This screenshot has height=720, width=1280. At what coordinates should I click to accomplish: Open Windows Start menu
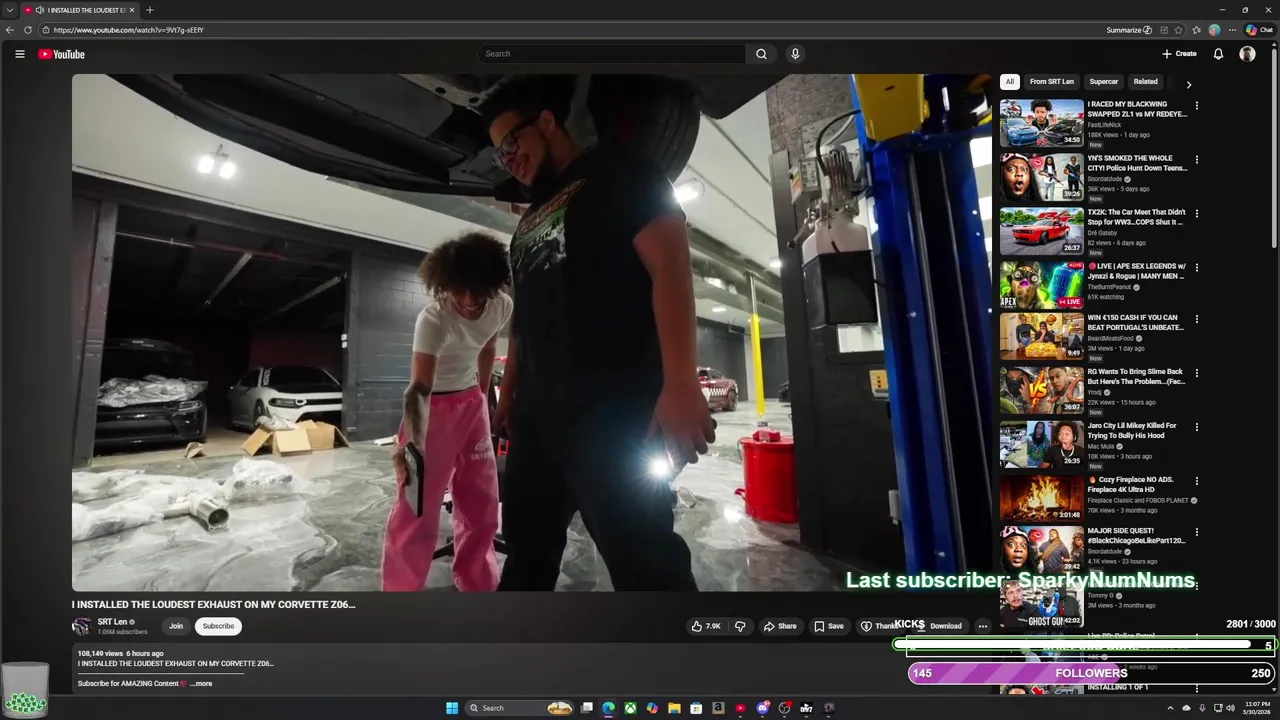pyautogui.click(x=452, y=708)
